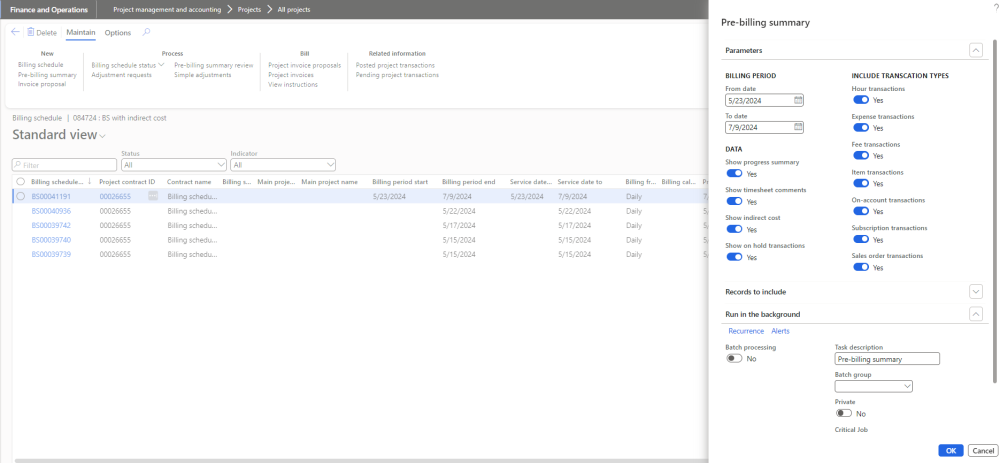Open the Maintain tab
This screenshot has width=1000, height=463.
point(80,33)
